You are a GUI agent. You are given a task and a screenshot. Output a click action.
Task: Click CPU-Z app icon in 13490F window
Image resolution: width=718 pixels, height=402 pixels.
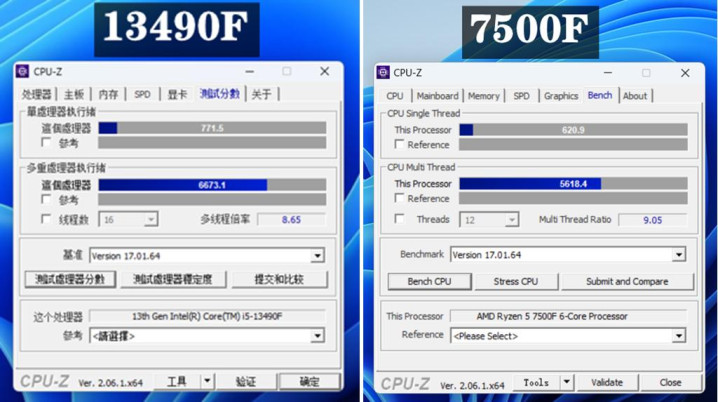[x=22, y=71]
